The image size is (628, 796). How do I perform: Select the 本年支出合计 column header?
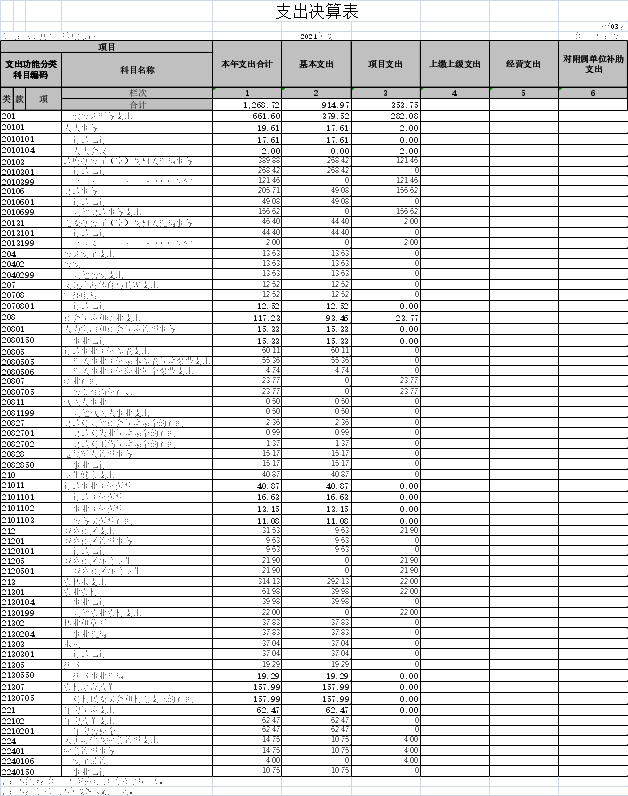pyautogui.click(x=246, y=64)
